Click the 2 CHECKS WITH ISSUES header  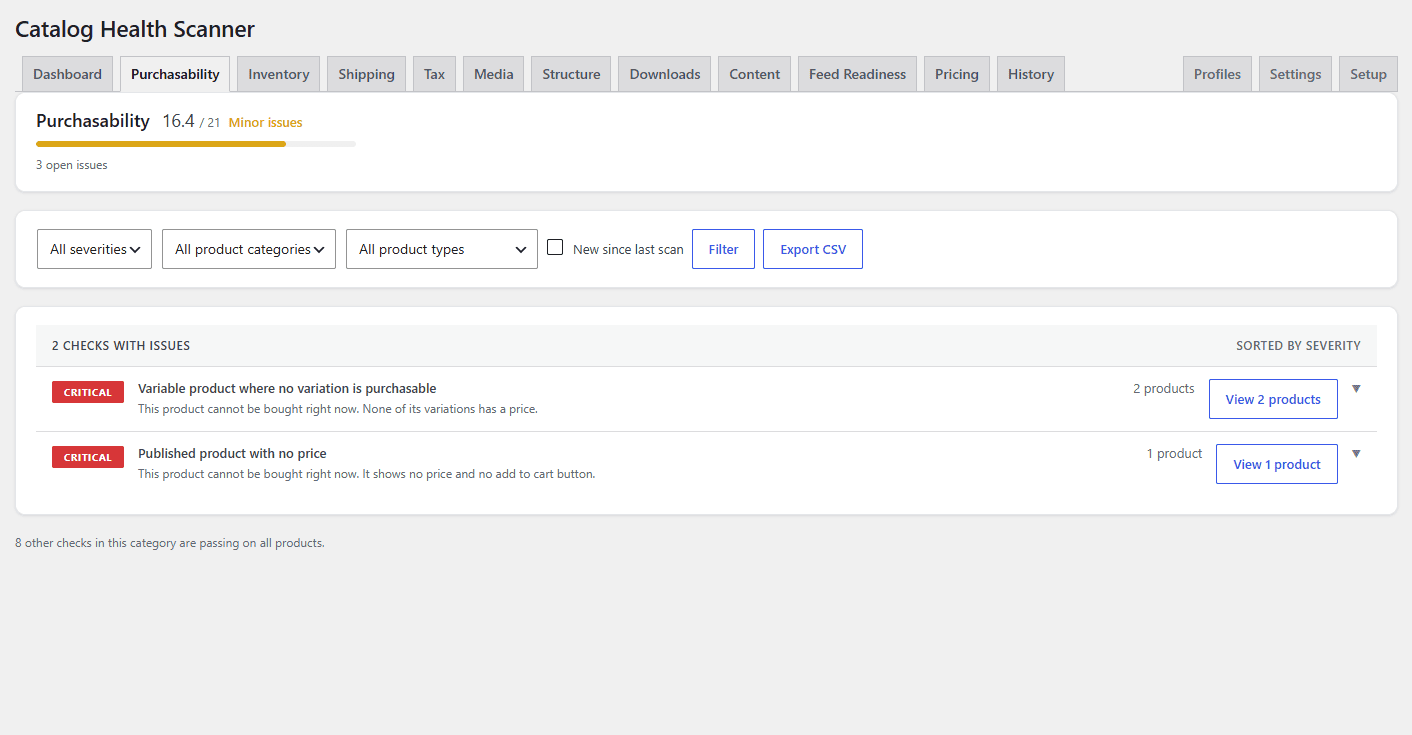121,346
